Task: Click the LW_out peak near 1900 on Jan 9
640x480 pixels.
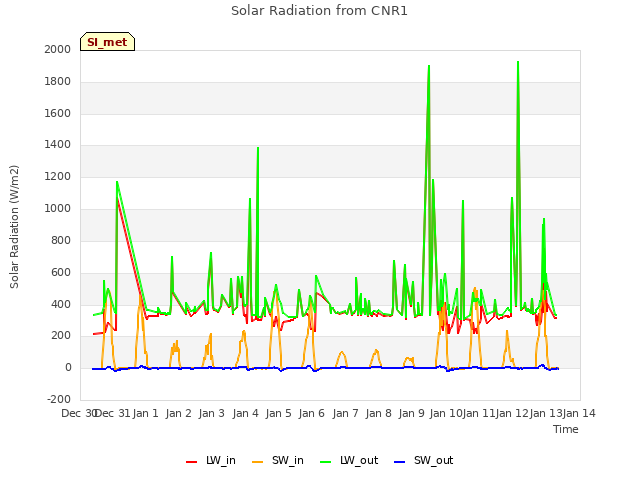Action: point(429,66)
